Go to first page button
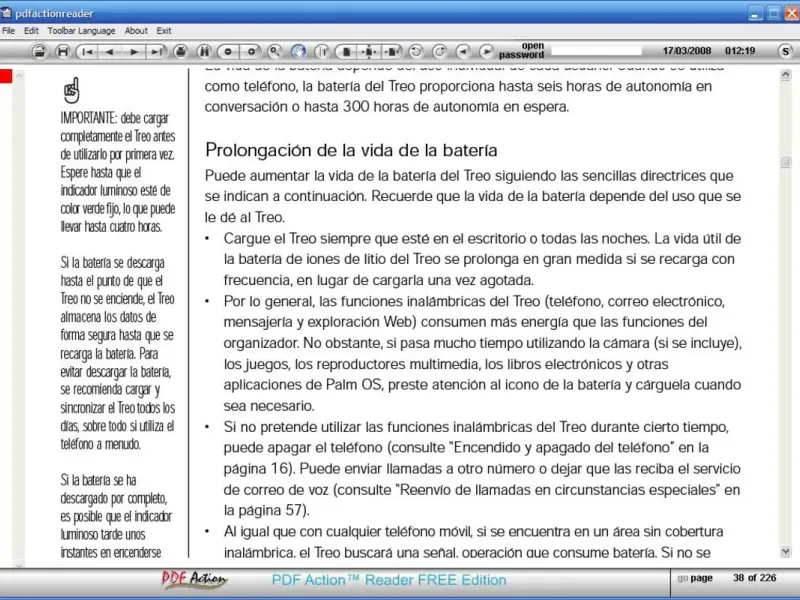Image resolution: width=800 pixels, height=600 pixels. click(87, 52)
